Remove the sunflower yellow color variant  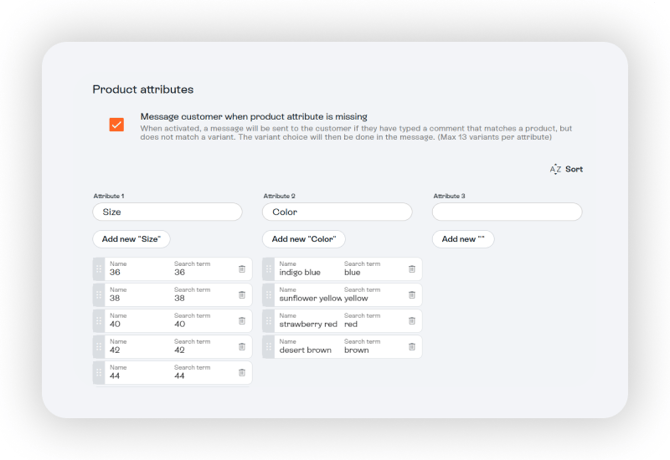click(x=412, y=295)
